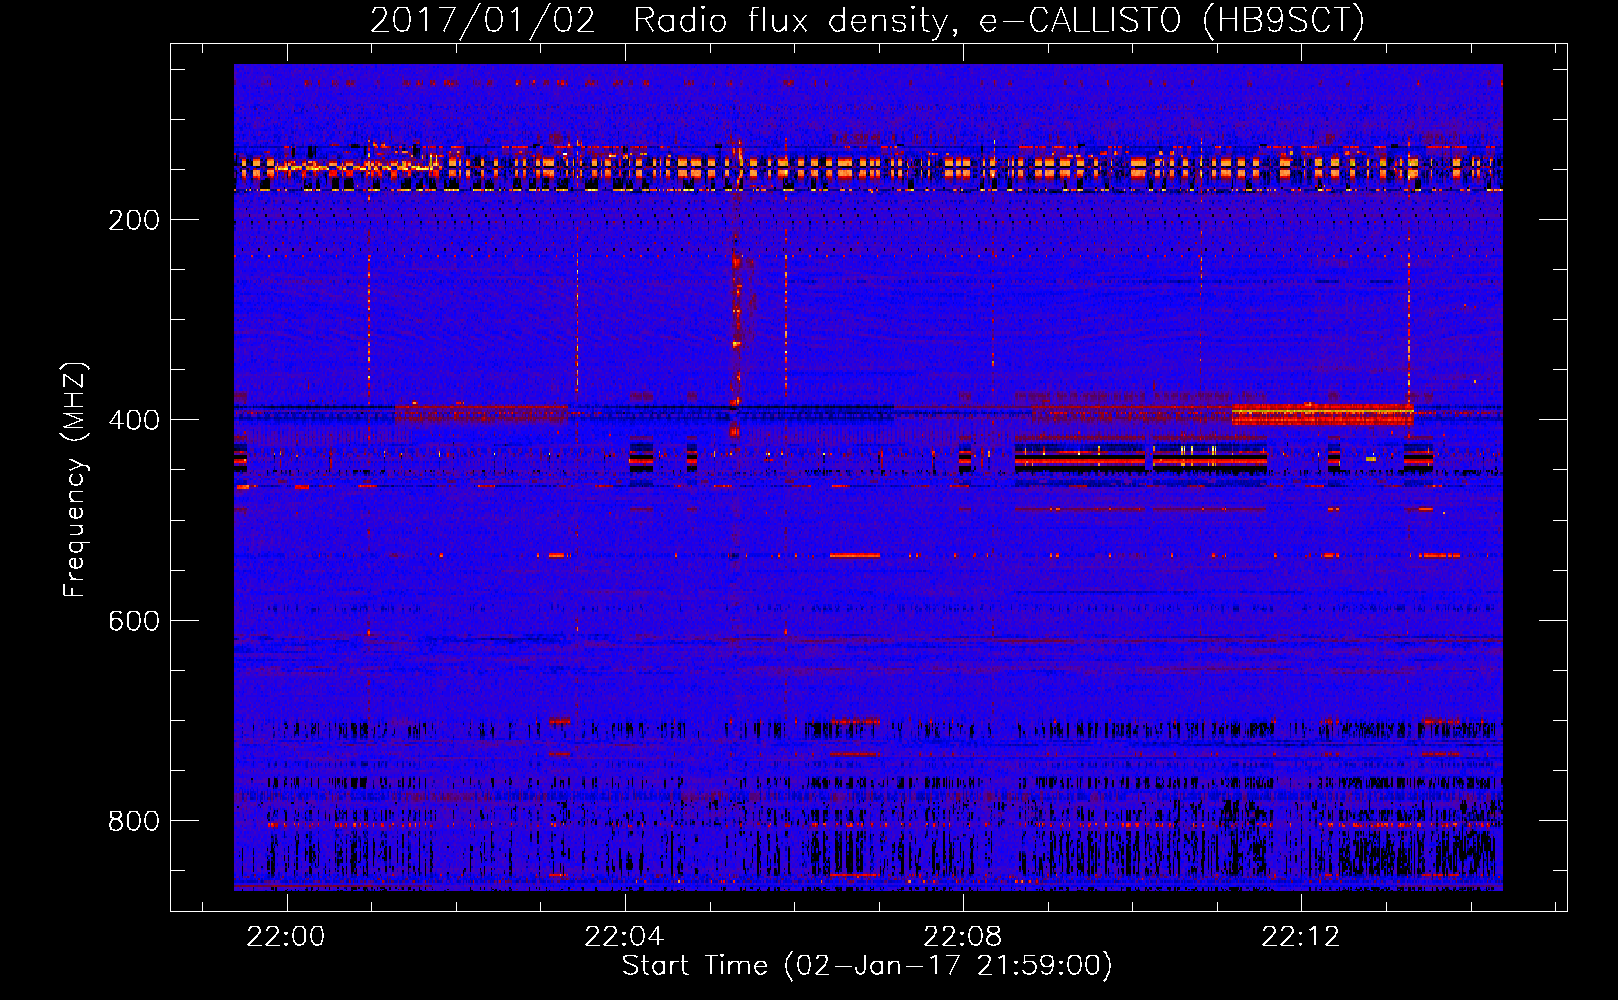Image resolution: width=1618 pixels, height=1000 pixels.
Task: Click the 200 frequency tick label
Action: coord(134,220)
